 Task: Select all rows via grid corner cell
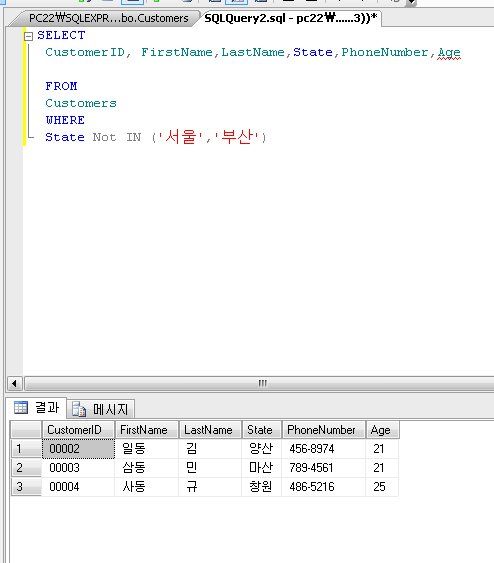(26, 430)
